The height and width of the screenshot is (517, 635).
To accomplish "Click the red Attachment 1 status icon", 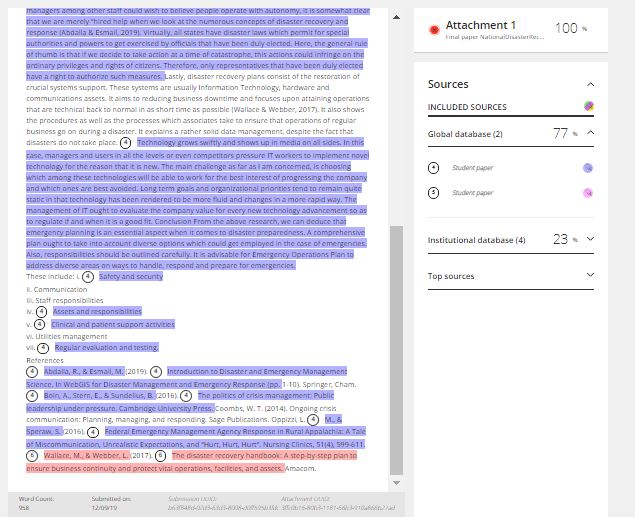I will (x=434, y=30).
